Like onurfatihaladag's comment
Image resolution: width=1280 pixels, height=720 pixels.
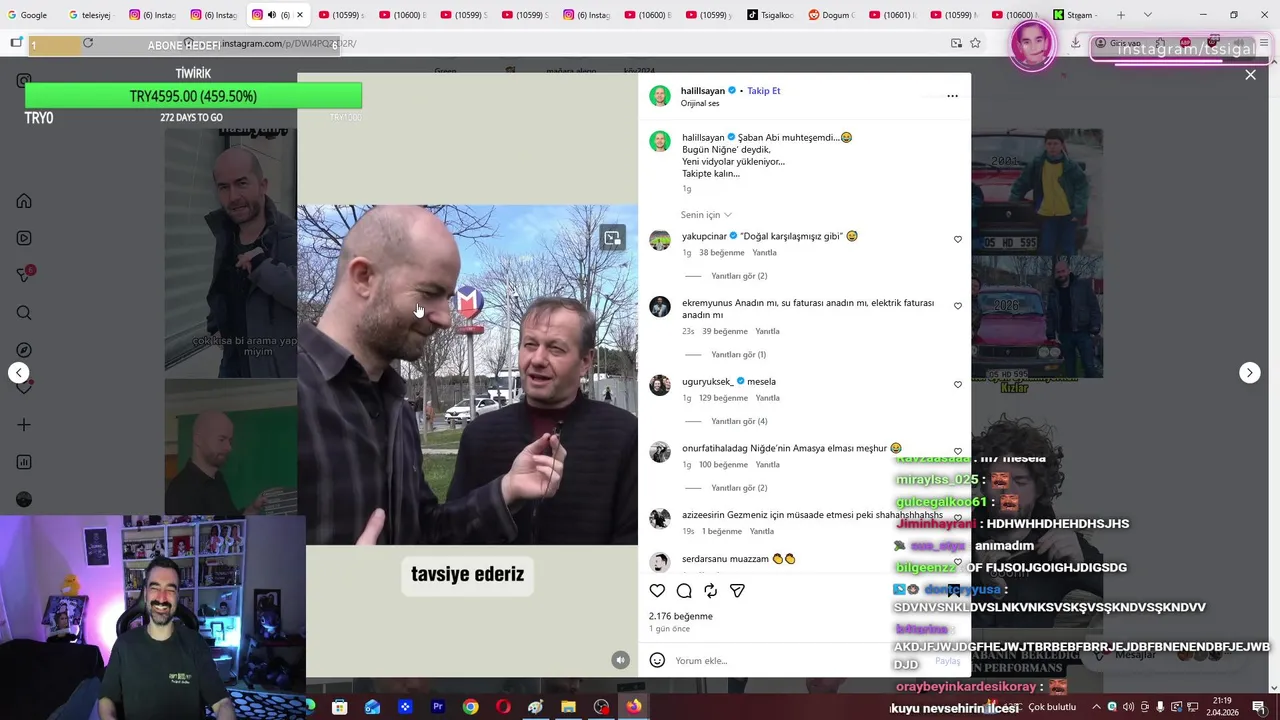pyautogui.click(x=958, y=452)
